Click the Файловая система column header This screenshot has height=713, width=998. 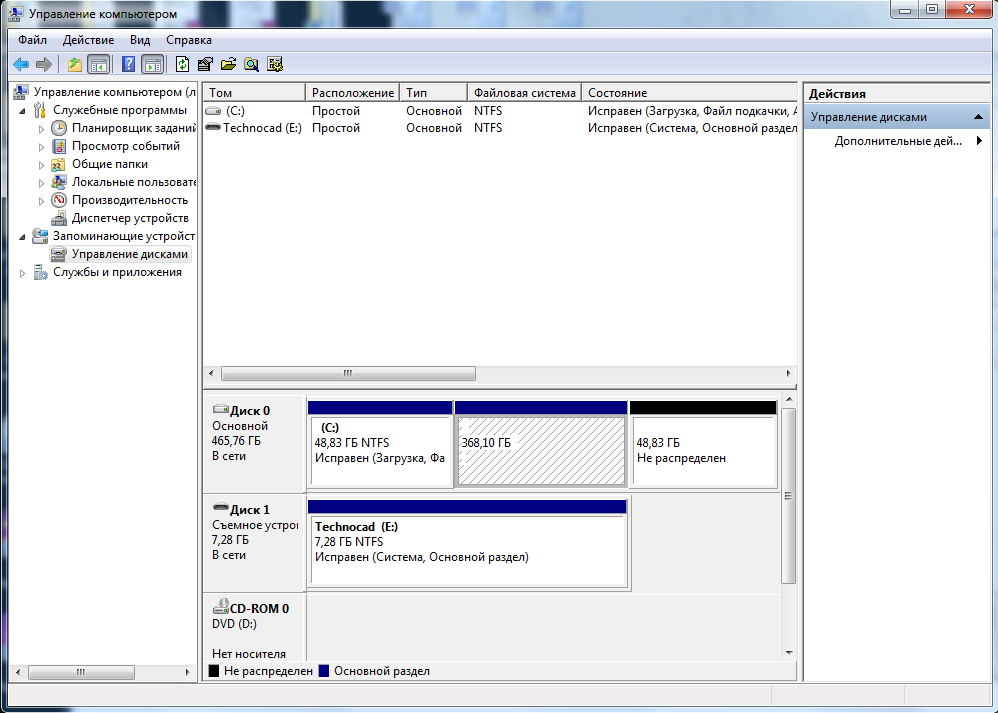pyautogui.click(x=524, y=93)
